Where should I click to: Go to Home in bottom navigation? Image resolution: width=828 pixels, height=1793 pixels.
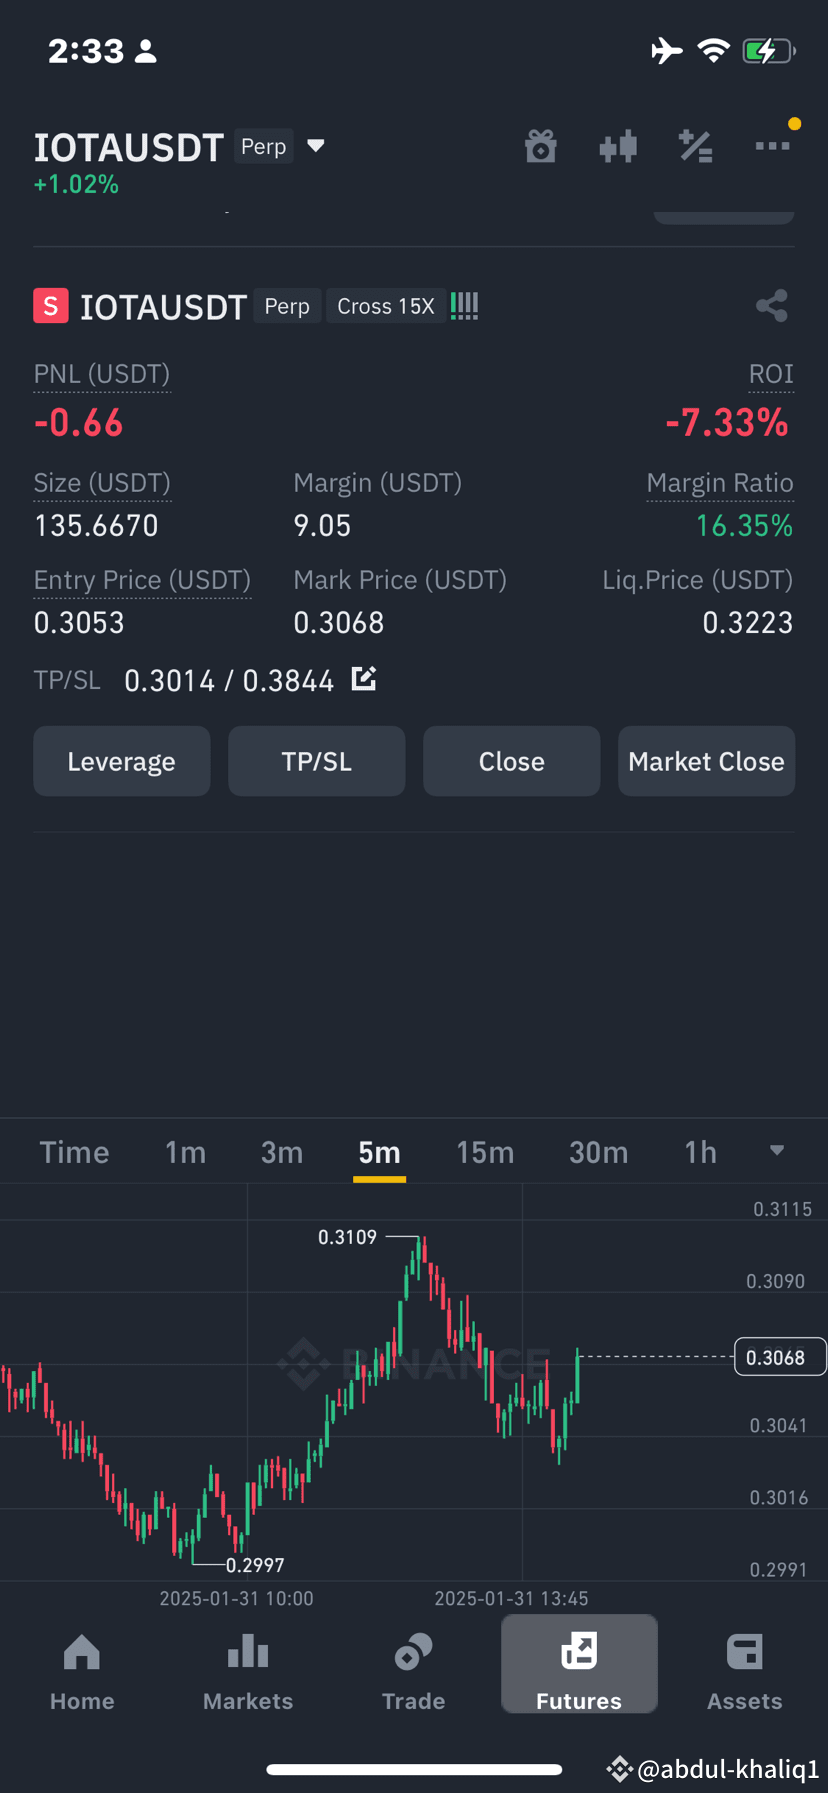pyautogui.click(x=82, y=1672)
